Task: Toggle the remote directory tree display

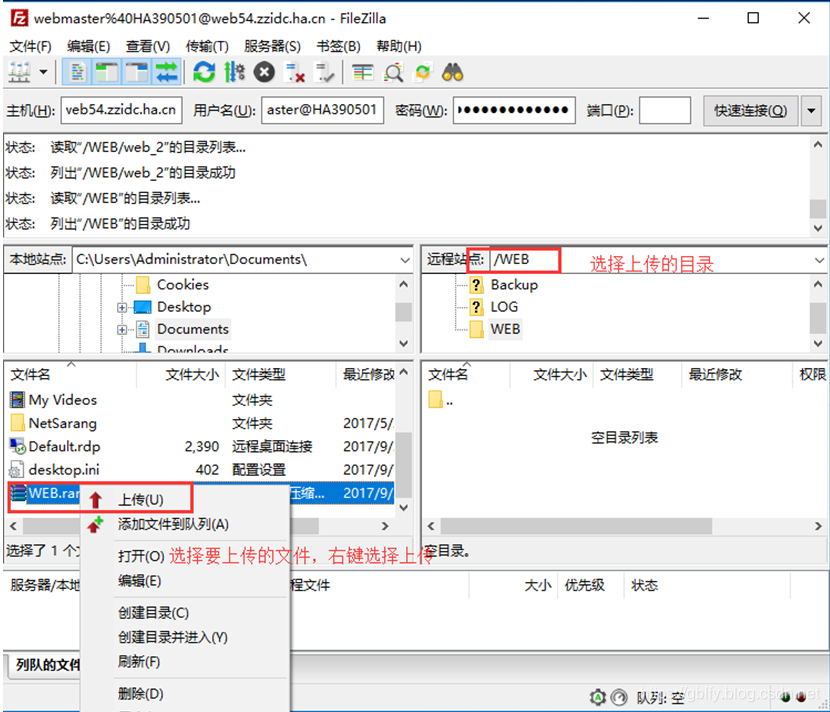Action: click(137, 72)
